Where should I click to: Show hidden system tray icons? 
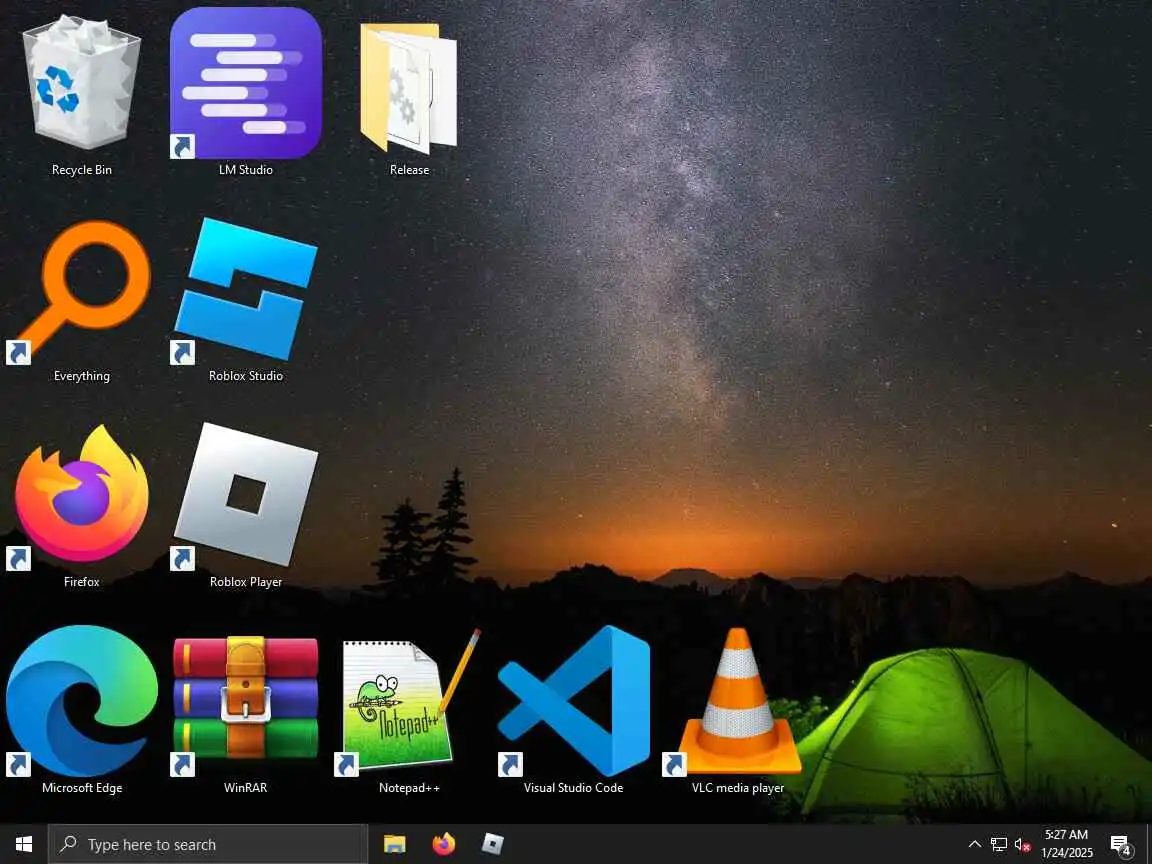[974, 844]
